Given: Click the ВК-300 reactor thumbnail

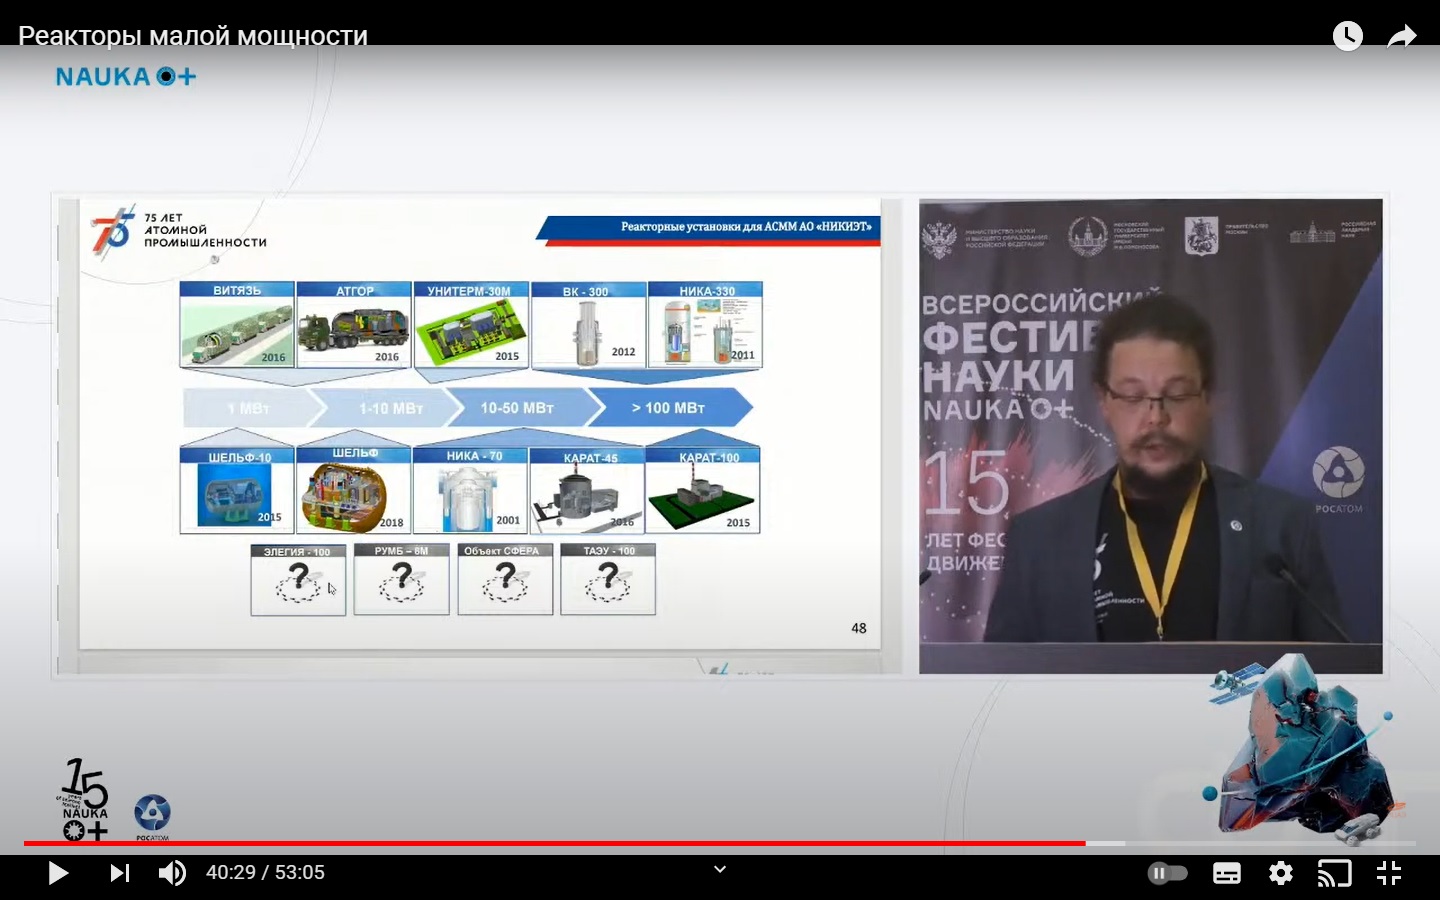Looking at the screenshot, I should pos(588,325).
